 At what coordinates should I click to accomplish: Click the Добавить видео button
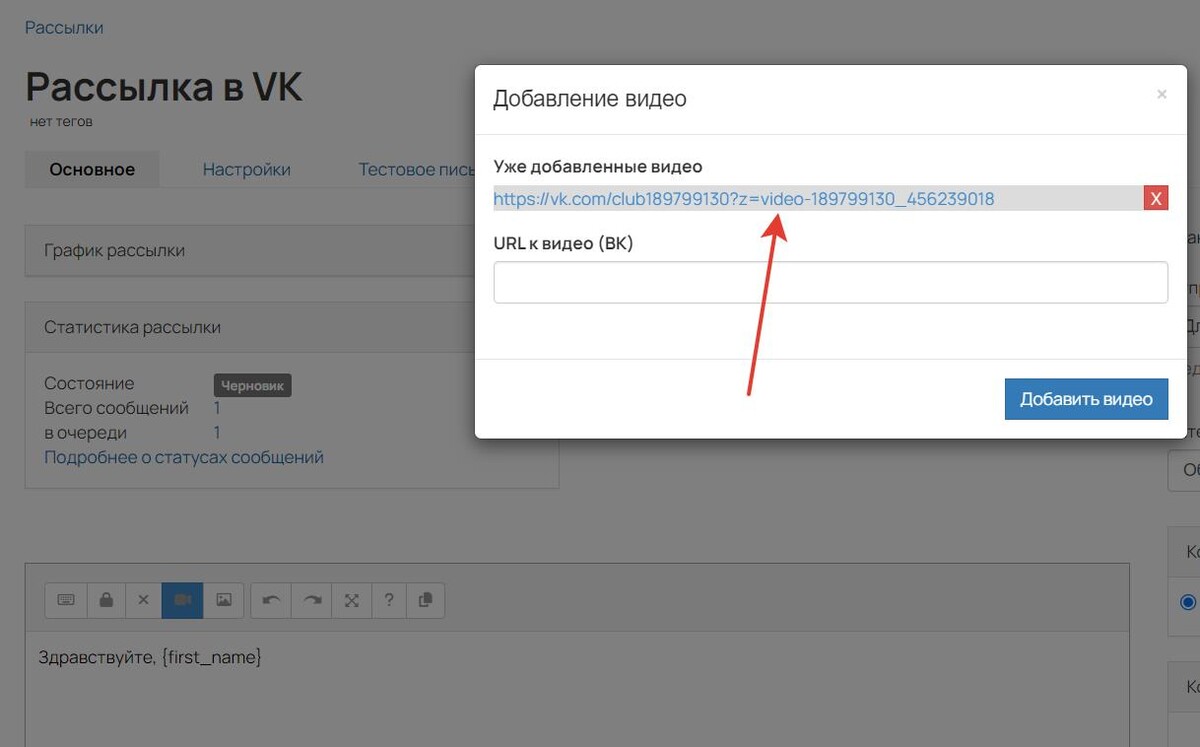(x=1086, y=399)
